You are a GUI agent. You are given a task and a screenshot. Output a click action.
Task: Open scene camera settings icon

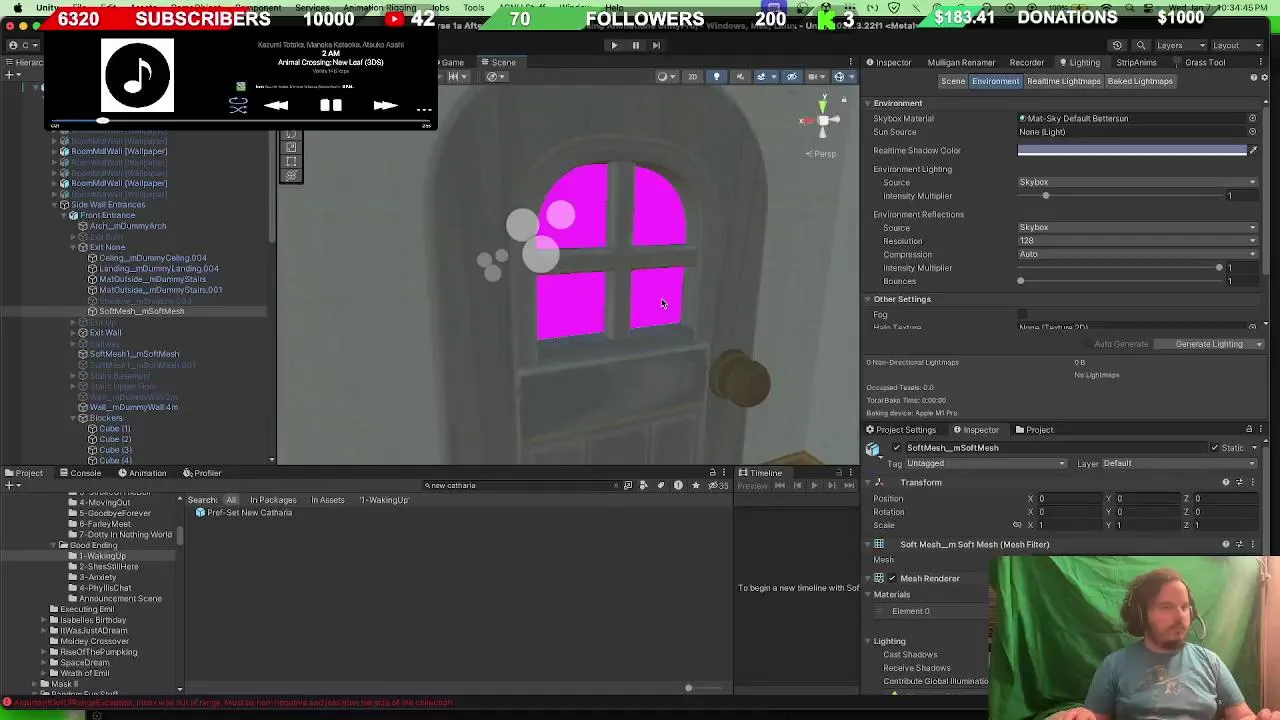click(814, 77)
